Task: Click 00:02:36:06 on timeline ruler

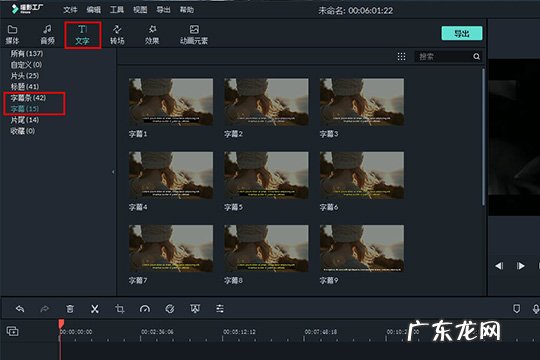Action: pyautogui.click(x=157, y=332)
